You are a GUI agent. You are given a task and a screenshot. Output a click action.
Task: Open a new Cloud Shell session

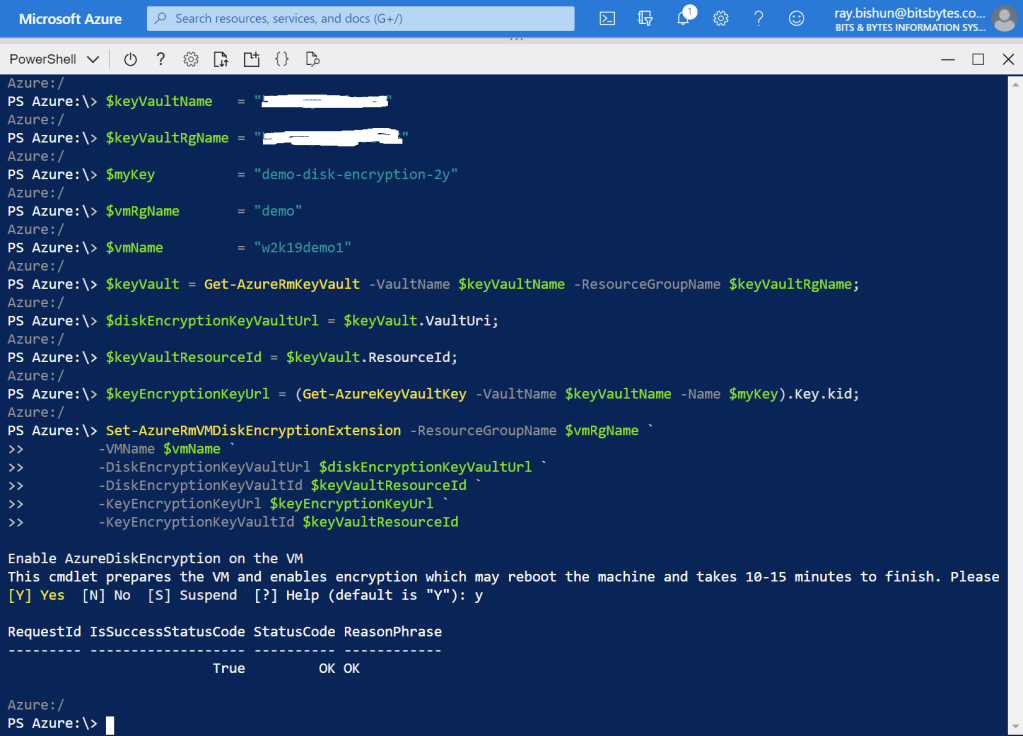(x=251, y=59)
